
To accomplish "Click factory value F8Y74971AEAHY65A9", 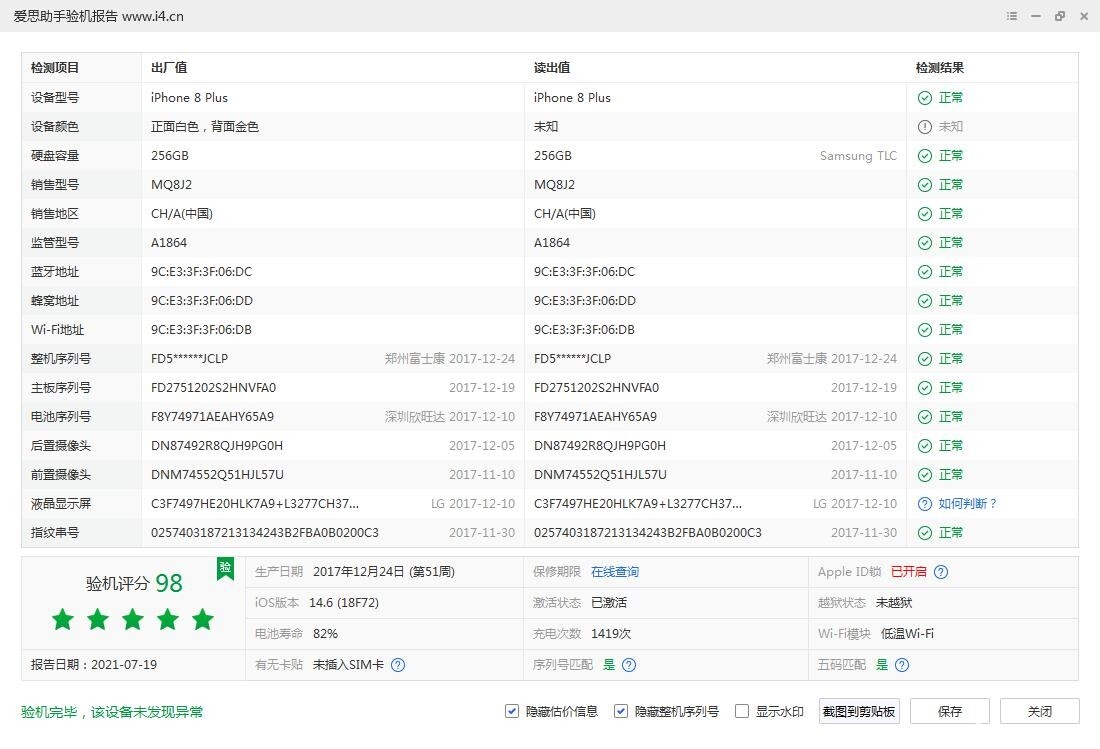I will [213, 417].
